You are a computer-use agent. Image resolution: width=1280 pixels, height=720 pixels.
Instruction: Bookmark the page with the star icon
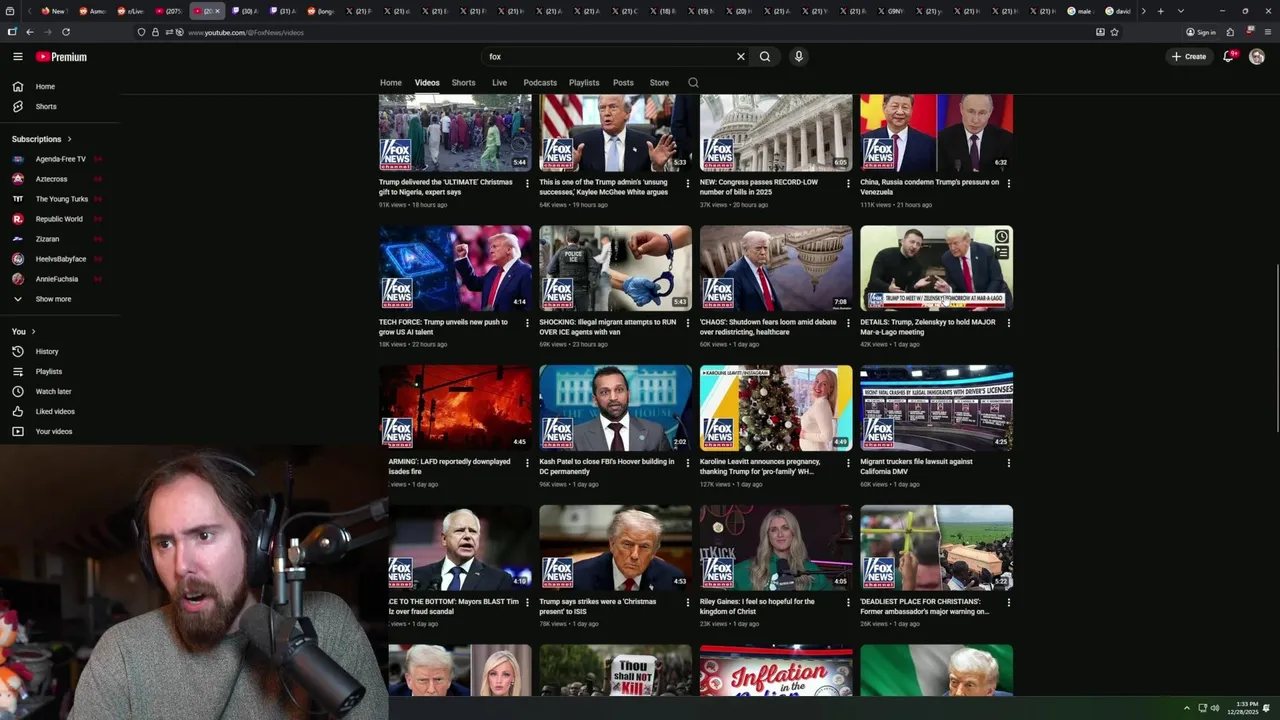(x=1114, y=32)
